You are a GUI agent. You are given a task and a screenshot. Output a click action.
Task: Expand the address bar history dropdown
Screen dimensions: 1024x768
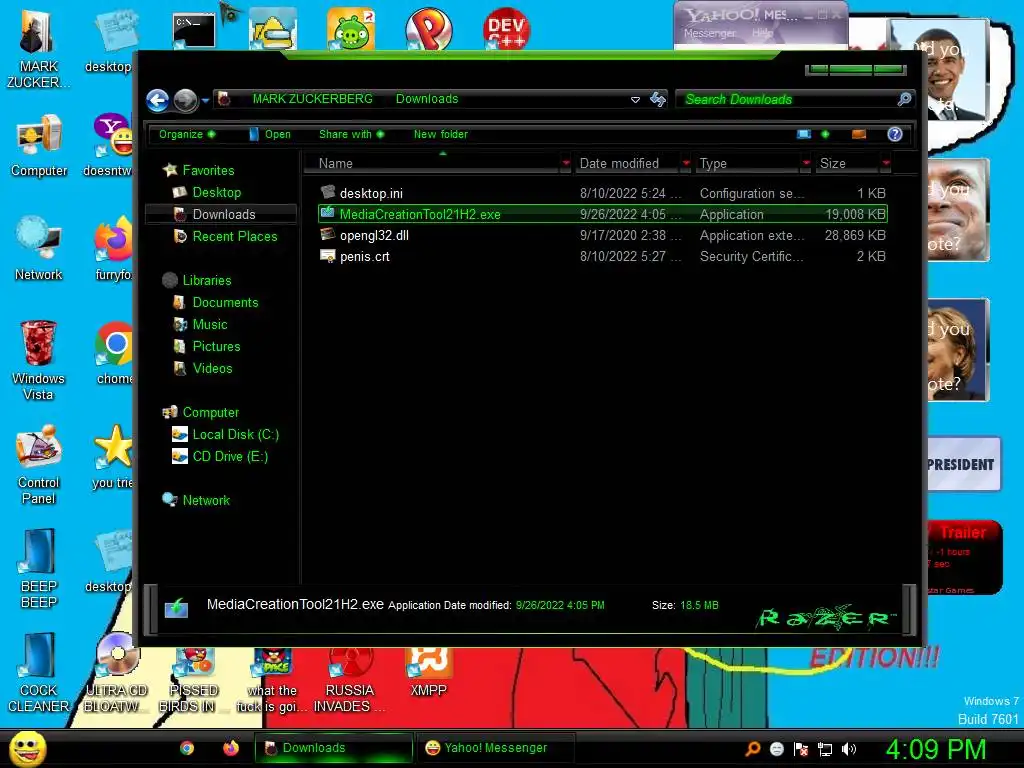635,100
